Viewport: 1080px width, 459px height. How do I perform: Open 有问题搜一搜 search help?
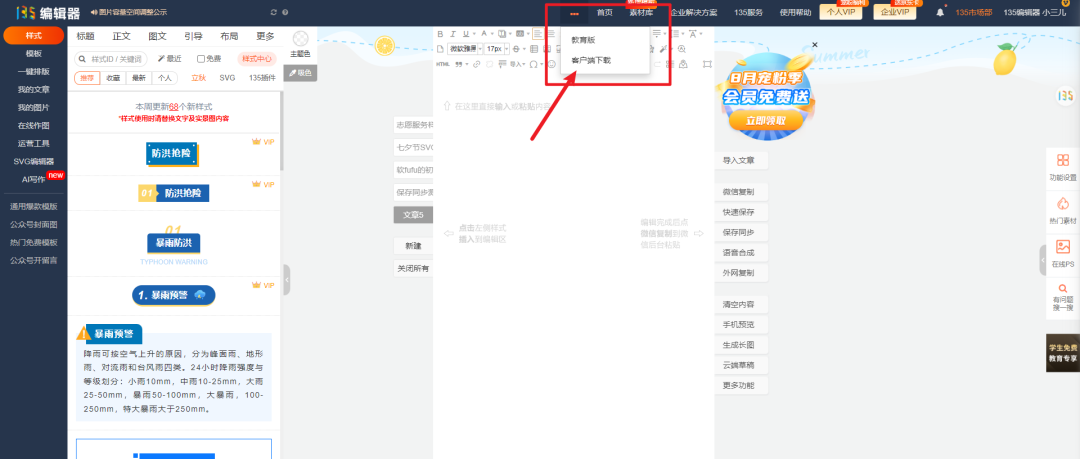tap(1063, 298)
